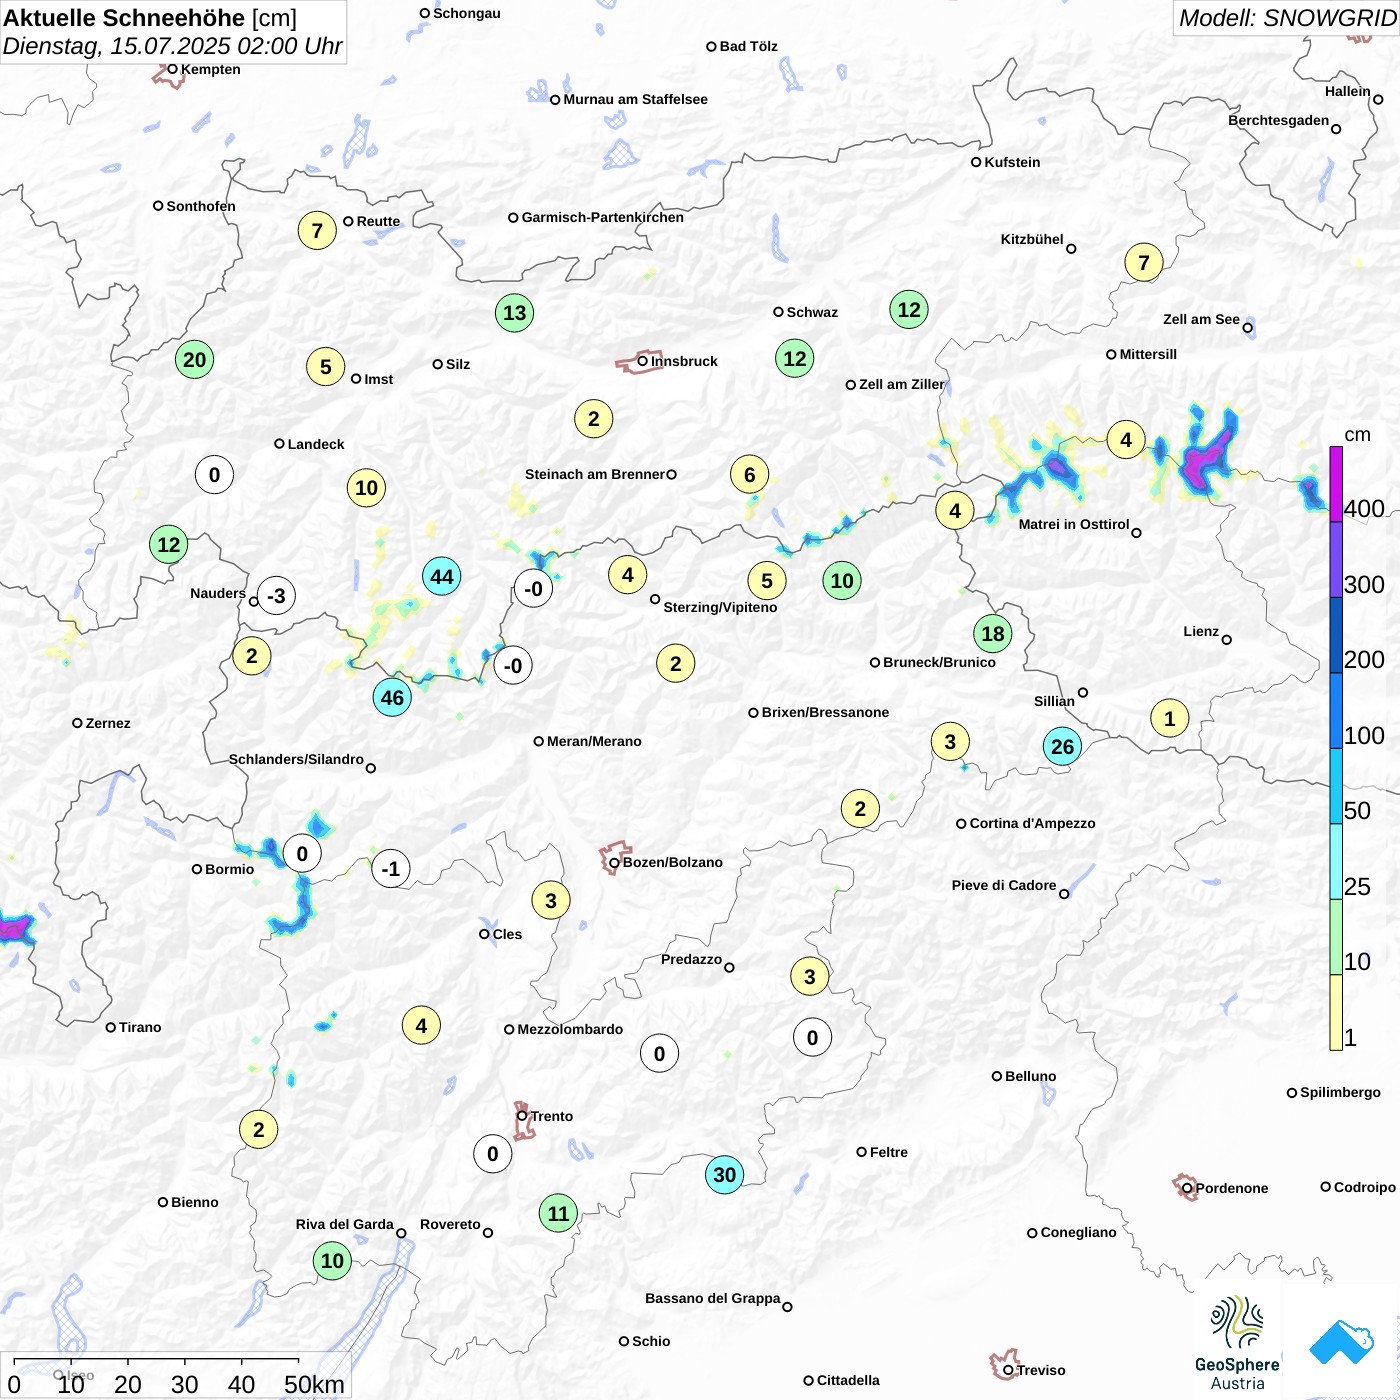Viewport: 1400px width, 1400px height.
Task: Click the Murnau am Staffelsee label
Action: (x=635, y=99)
